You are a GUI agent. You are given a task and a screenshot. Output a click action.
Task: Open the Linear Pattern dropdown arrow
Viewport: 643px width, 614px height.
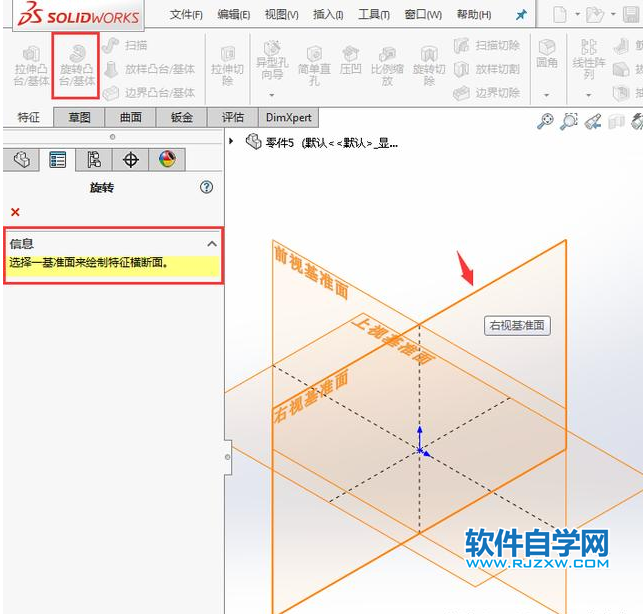pos(588,95)
